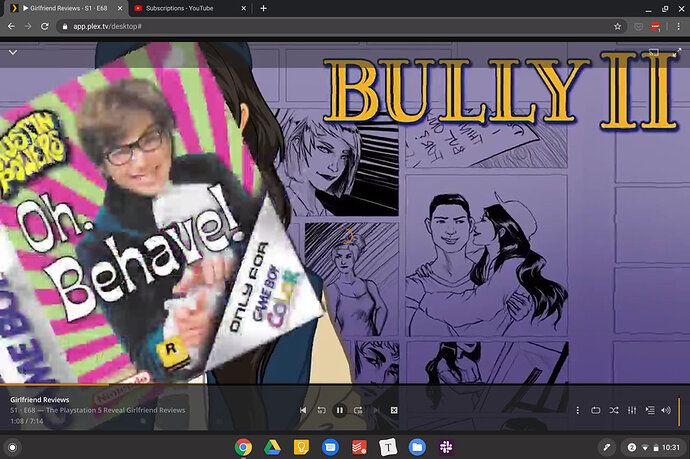This screenshot has width=690, height=459.
Task: Open Google Drive from the shelf
Action: (x=272, y=448)
